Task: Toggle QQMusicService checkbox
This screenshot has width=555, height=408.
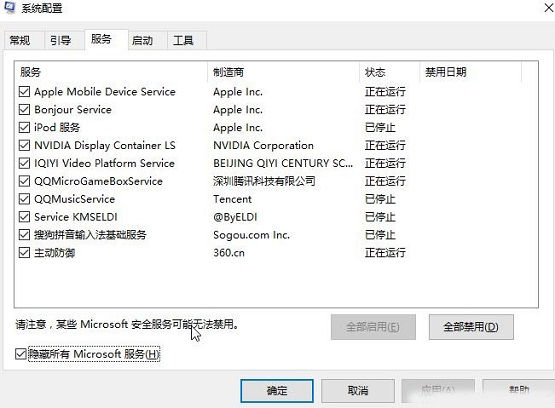Action: (x=24, y=199)
